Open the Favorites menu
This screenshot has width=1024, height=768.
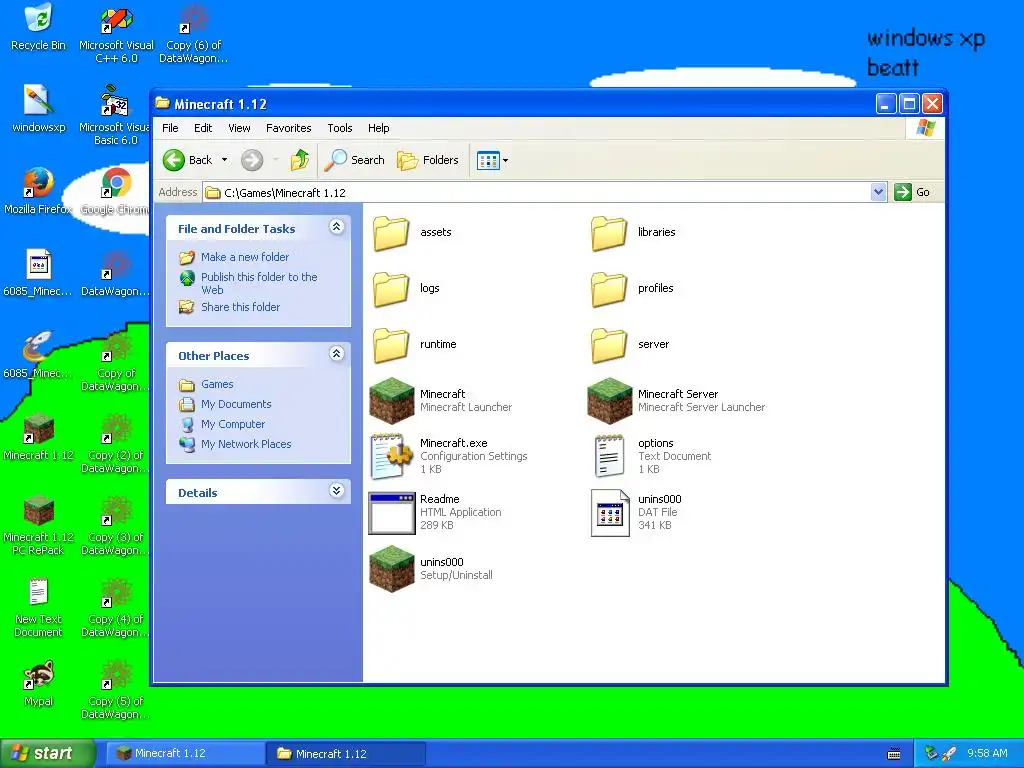tap(289, 128)
